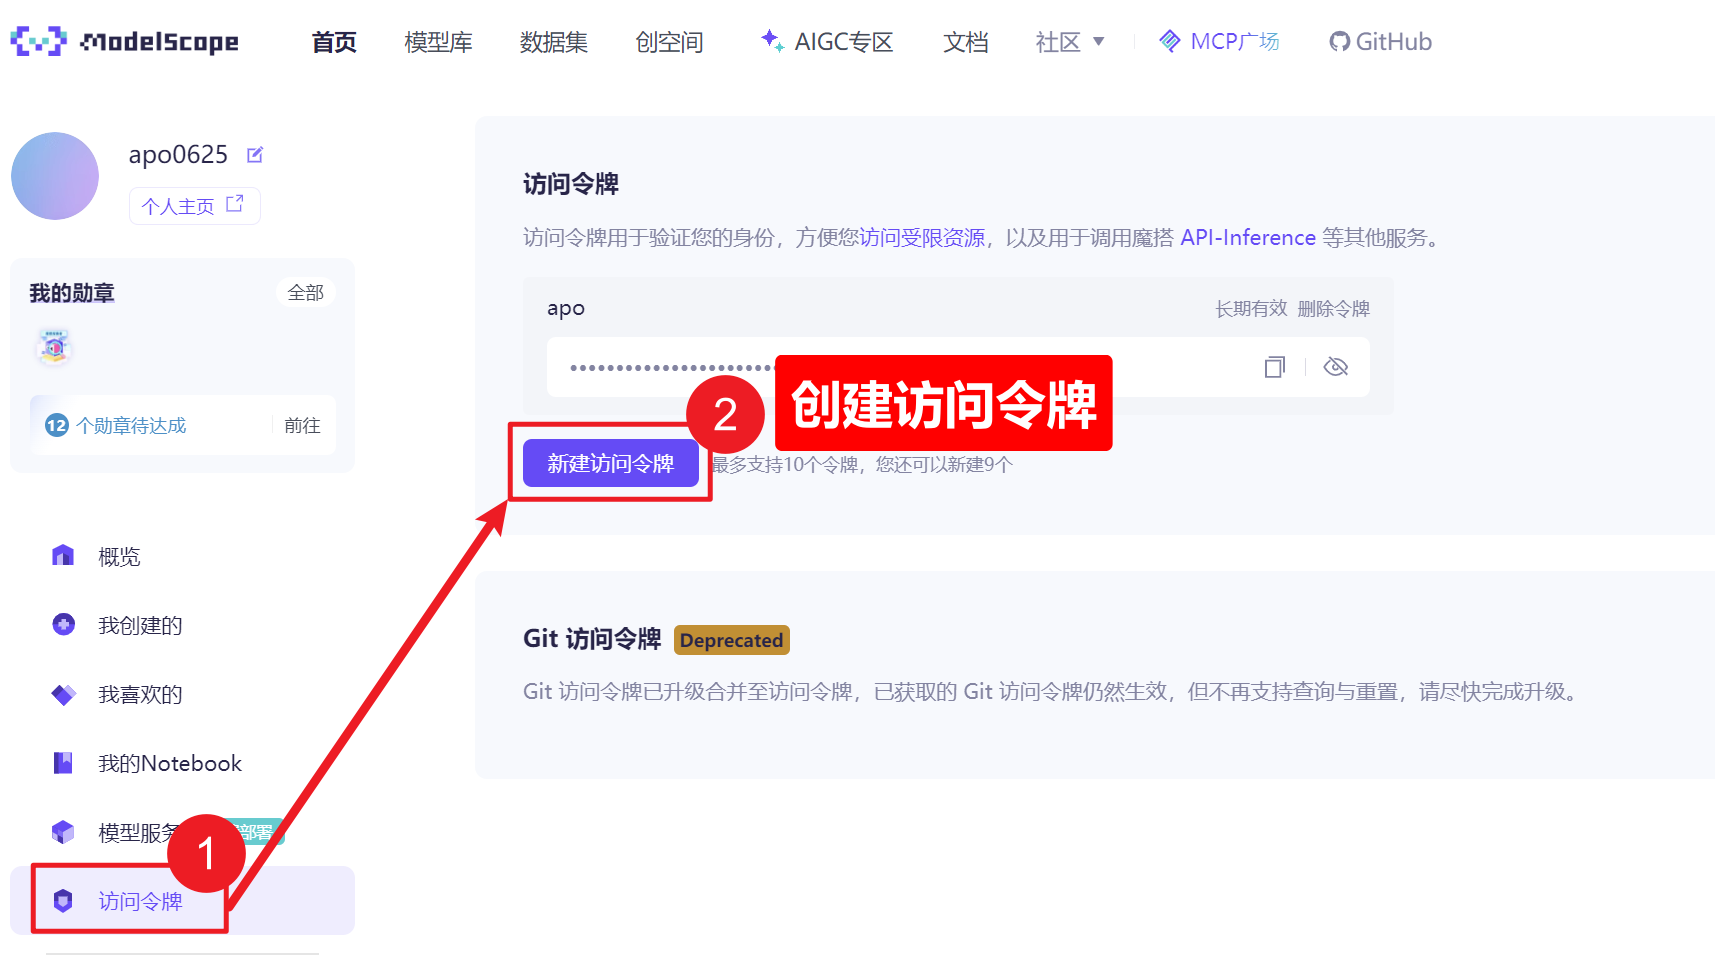Open the 数据集 section from top menu
Image resolution: width=1715 pixels, height=956 pixels.
(x=554, y=41)
